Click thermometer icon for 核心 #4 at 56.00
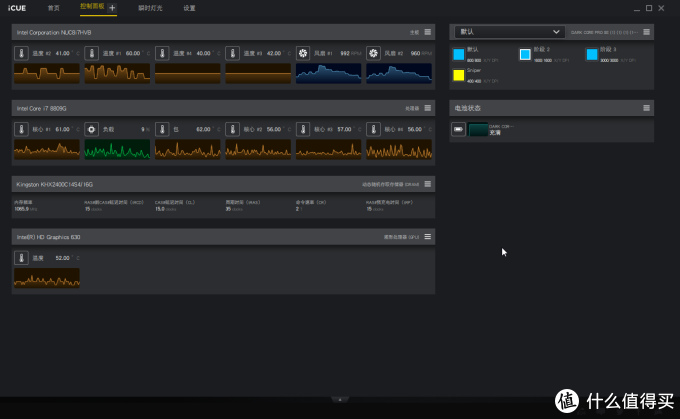The height and width of the screenshot is (419, 680). pyautogui.click(x=373, y=129)
